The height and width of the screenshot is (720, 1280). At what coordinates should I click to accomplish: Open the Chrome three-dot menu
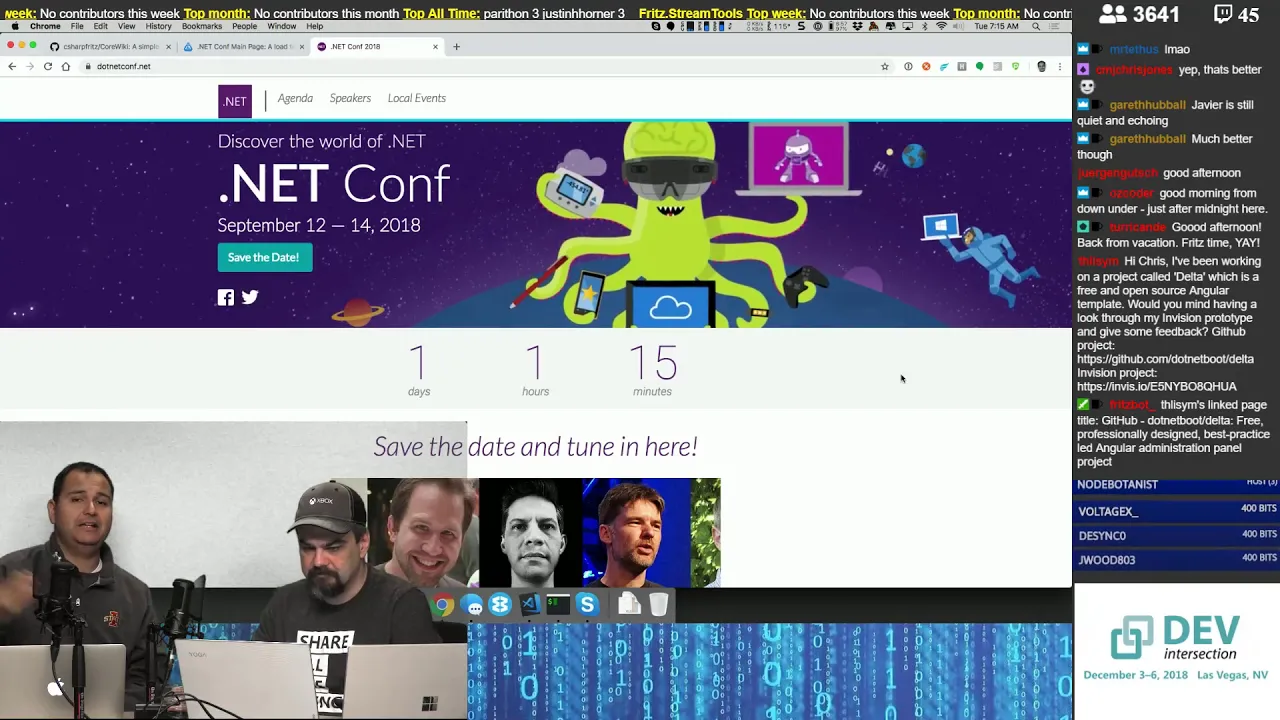coord(1060,66)
